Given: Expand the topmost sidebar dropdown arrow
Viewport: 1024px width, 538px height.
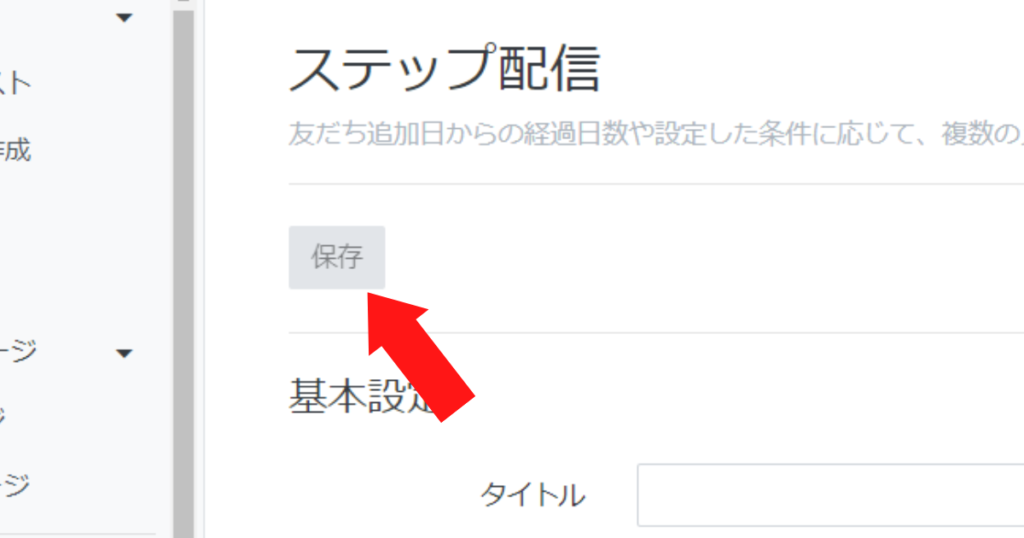Looking at the screenshot, I should (x=124, y=18).
